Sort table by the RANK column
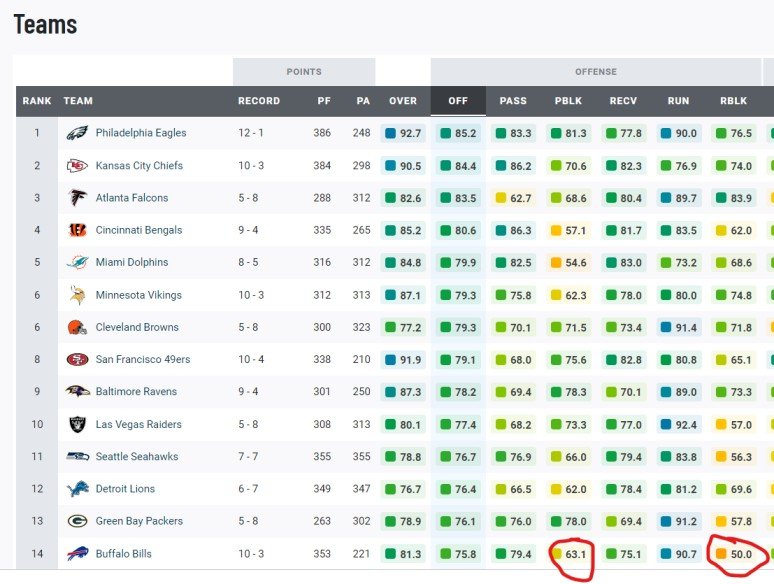 click(37, 101)
